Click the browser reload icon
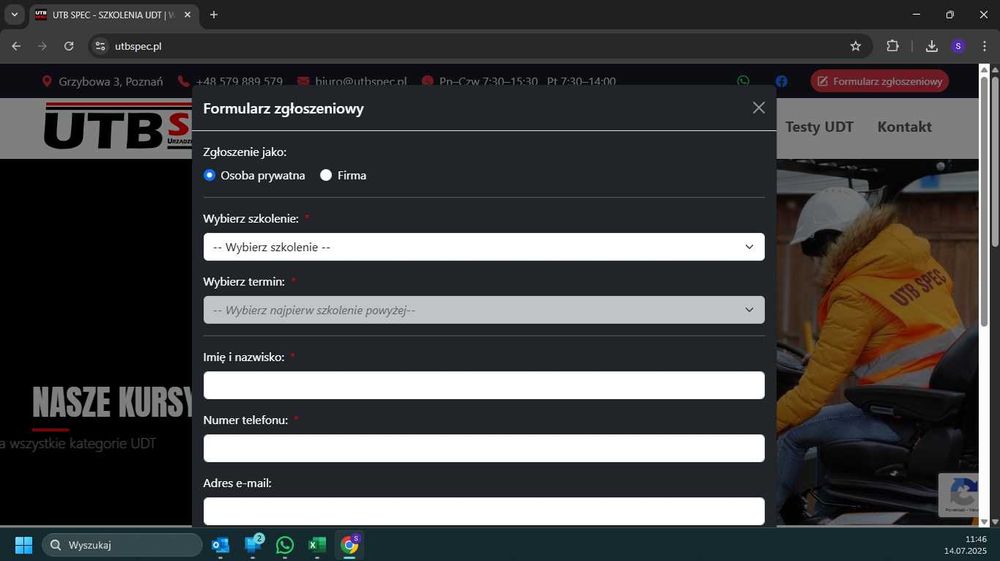Image resolution: width=1000 pixels, height=561 pixels. 69,46
